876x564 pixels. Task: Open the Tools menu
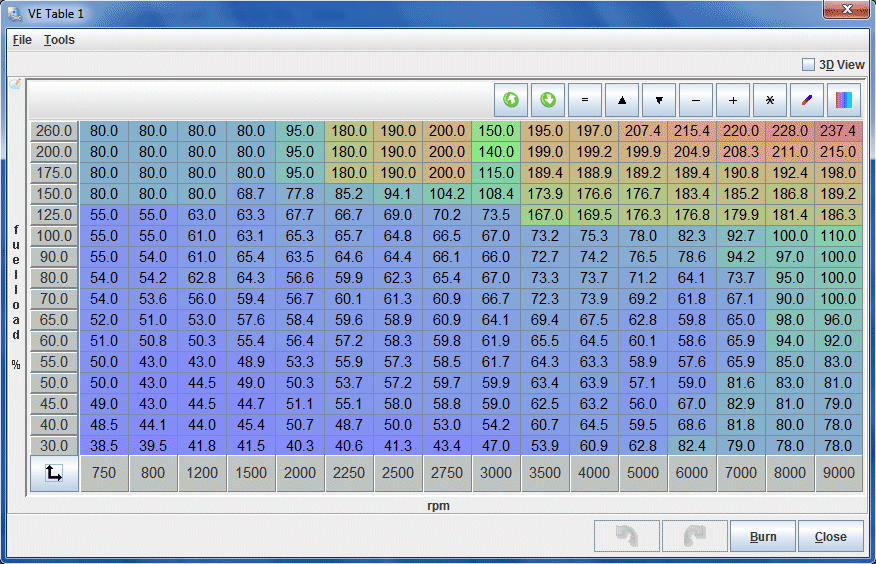(59, 40)
